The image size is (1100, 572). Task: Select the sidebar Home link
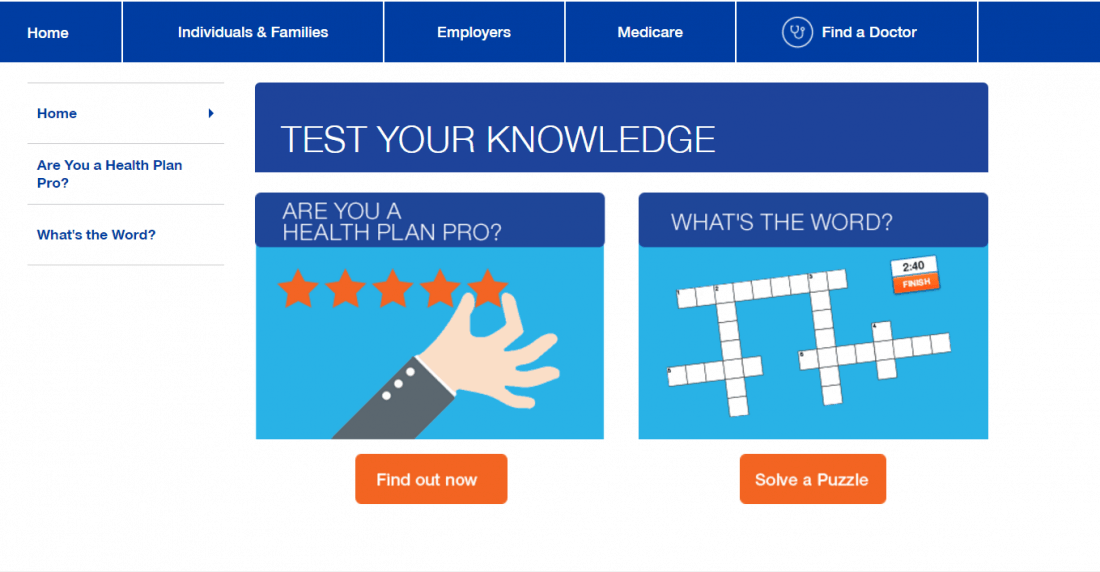point(57,113)
